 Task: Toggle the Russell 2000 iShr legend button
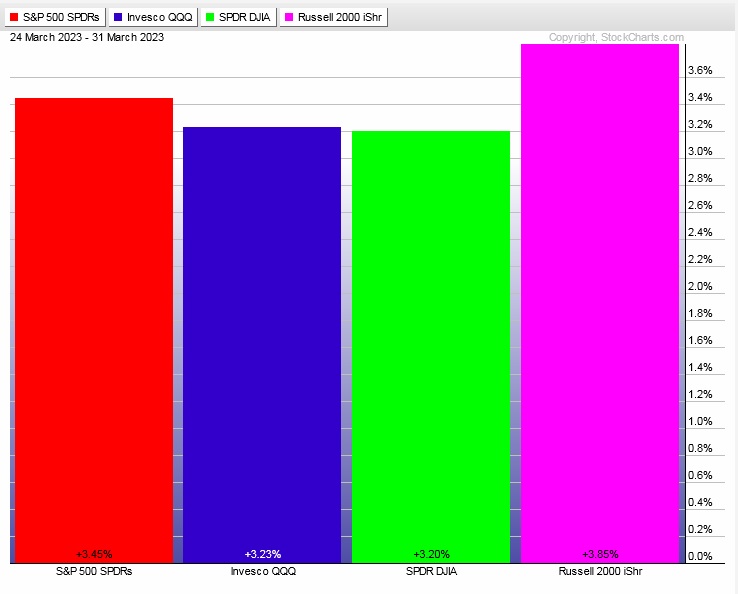pyautogui.click(x=334, y=17)
